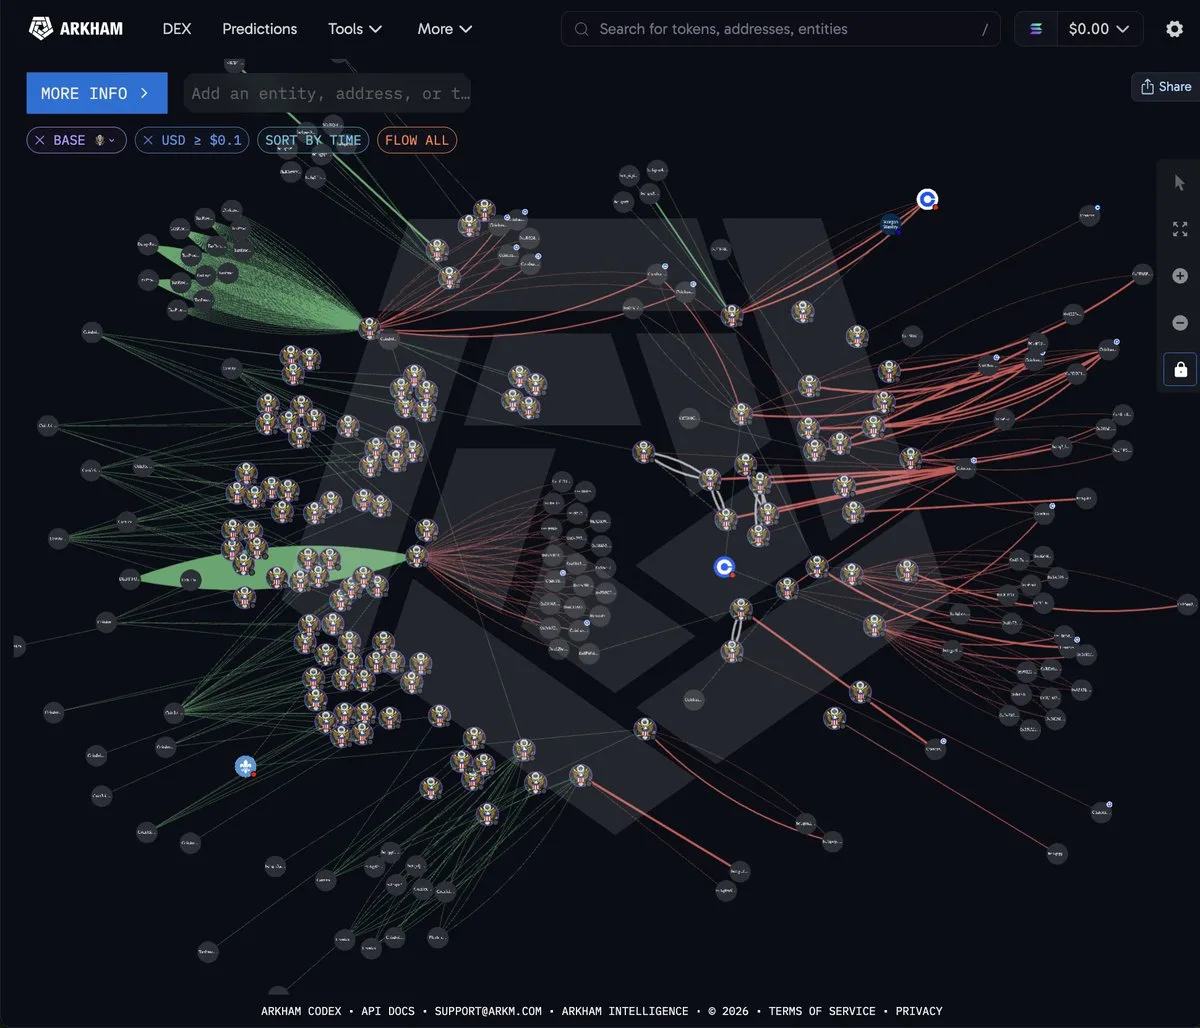Open the PRIVACY footer link
Screen dimensions: 1200x1028
click(919, 1011)
